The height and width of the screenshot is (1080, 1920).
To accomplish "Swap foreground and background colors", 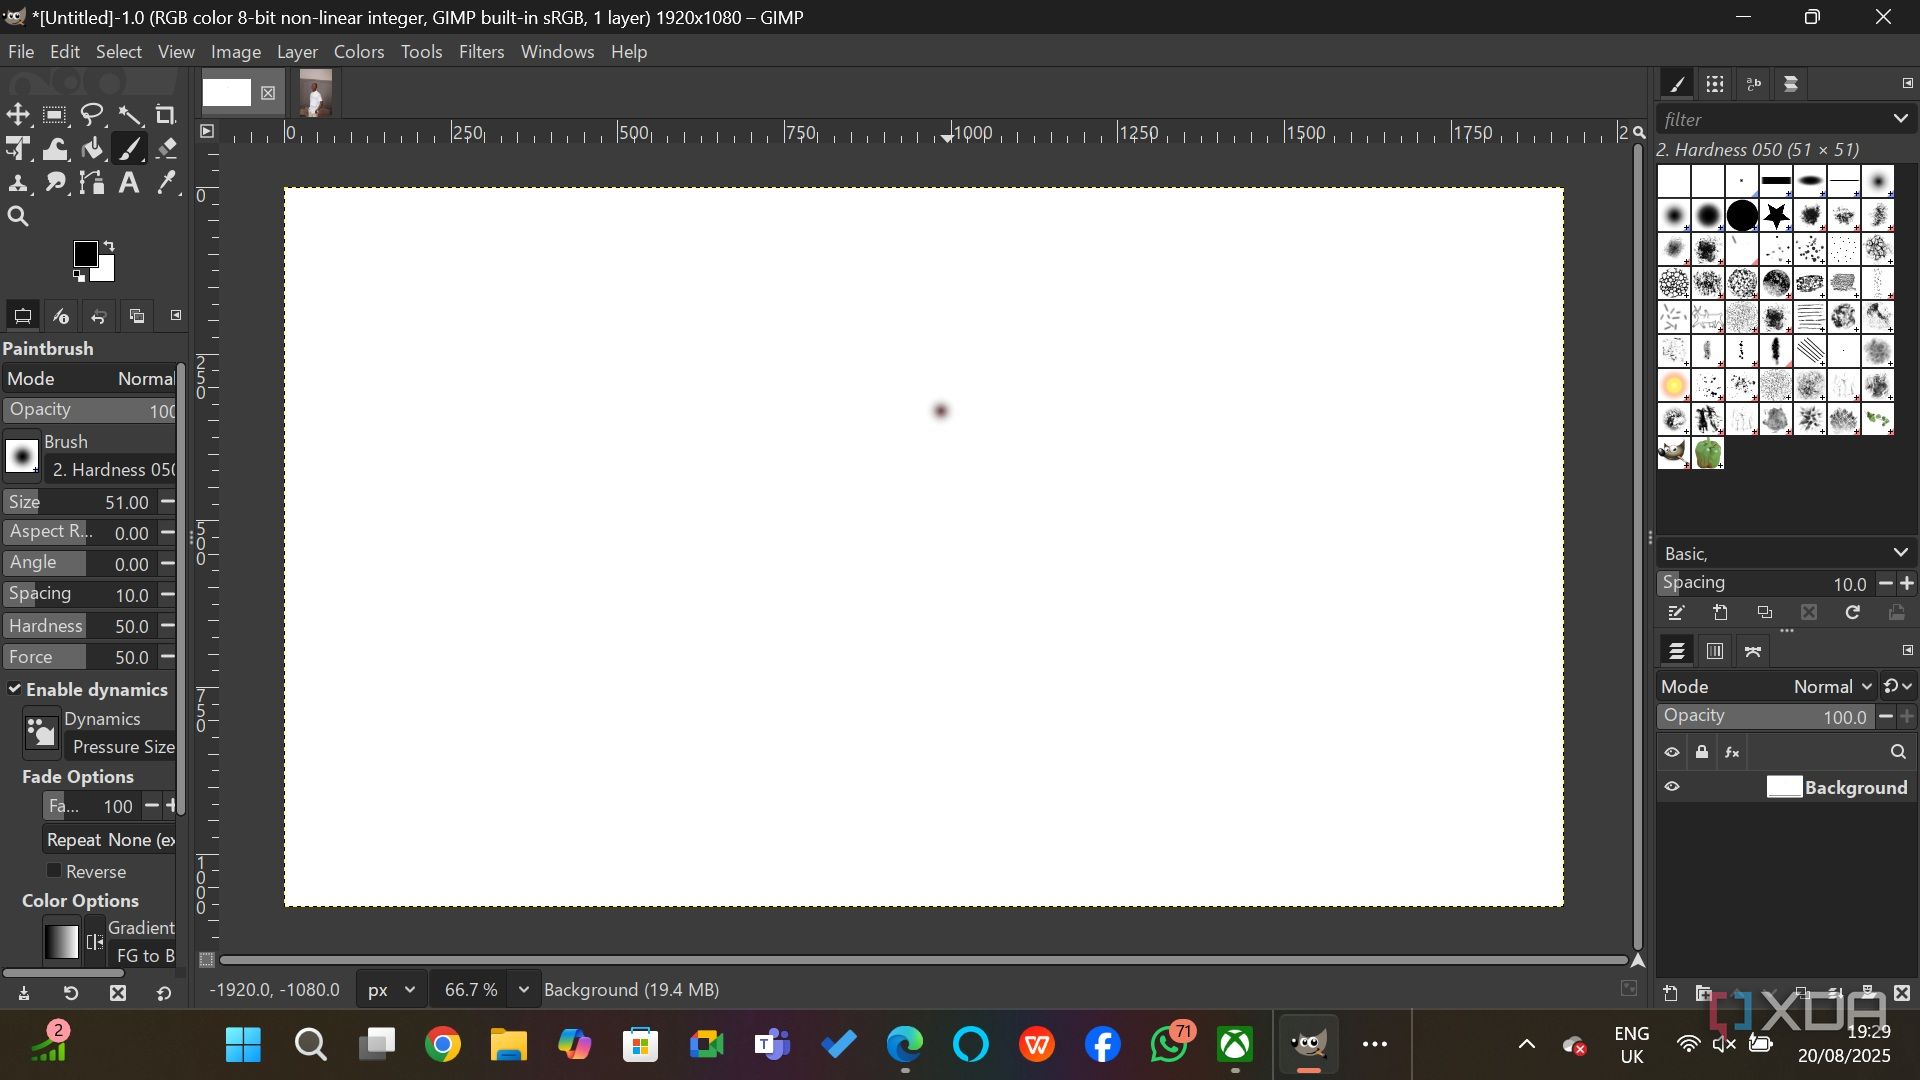I will 109,245.
